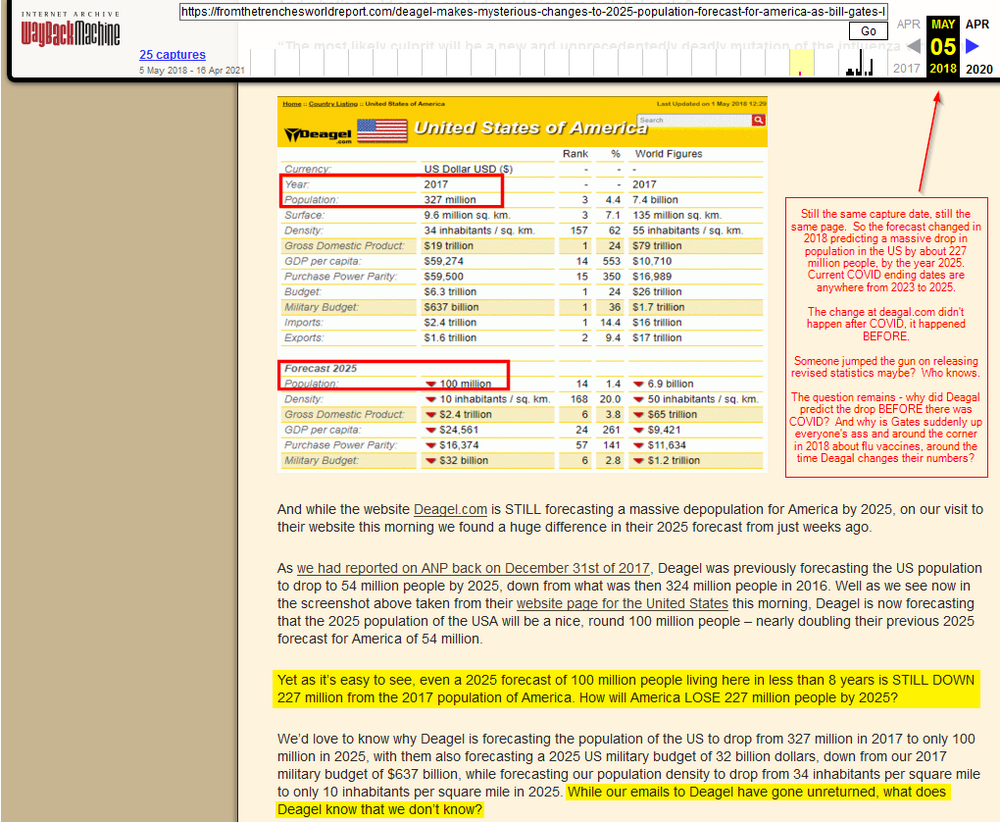The height and width of the screenshot is (822, 1000).
Task: Go to previous capture arrow
Action: pyautogui.click(x=913, y=46)
